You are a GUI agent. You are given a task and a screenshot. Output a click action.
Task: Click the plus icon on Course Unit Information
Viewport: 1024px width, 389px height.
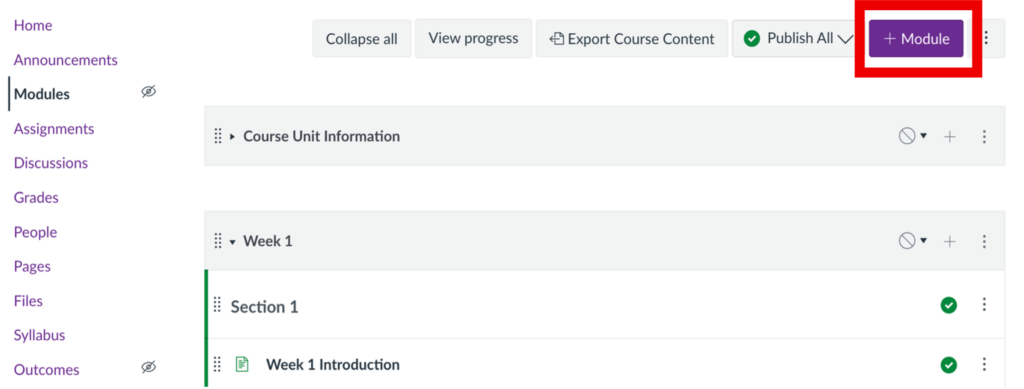(950, 136)
